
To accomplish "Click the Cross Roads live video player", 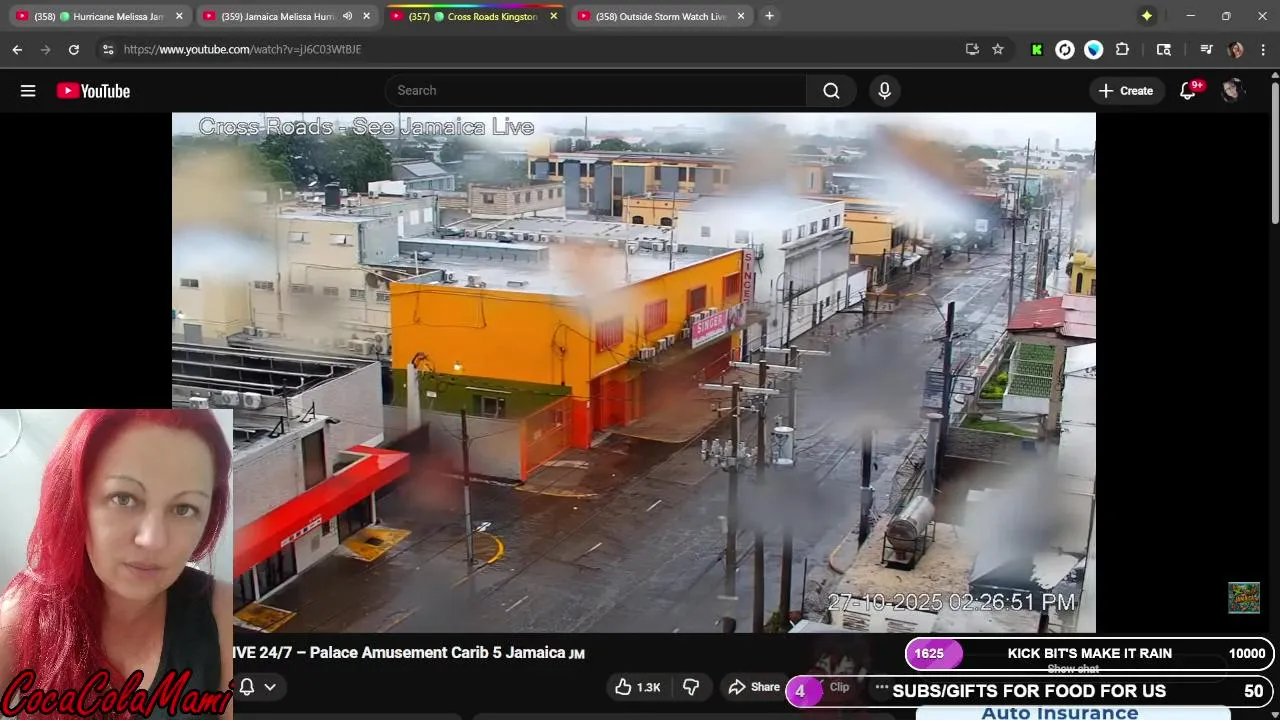I will pos(634,372).
